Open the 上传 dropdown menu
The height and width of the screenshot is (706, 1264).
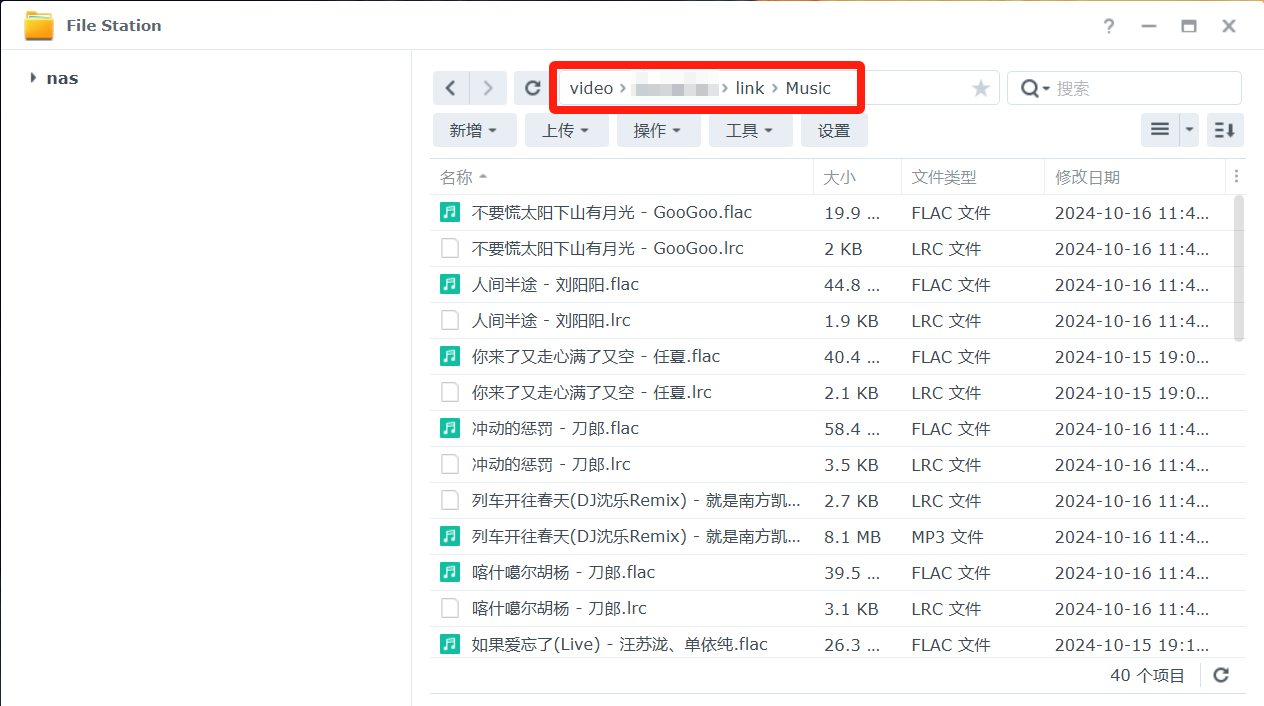[566, 130]
